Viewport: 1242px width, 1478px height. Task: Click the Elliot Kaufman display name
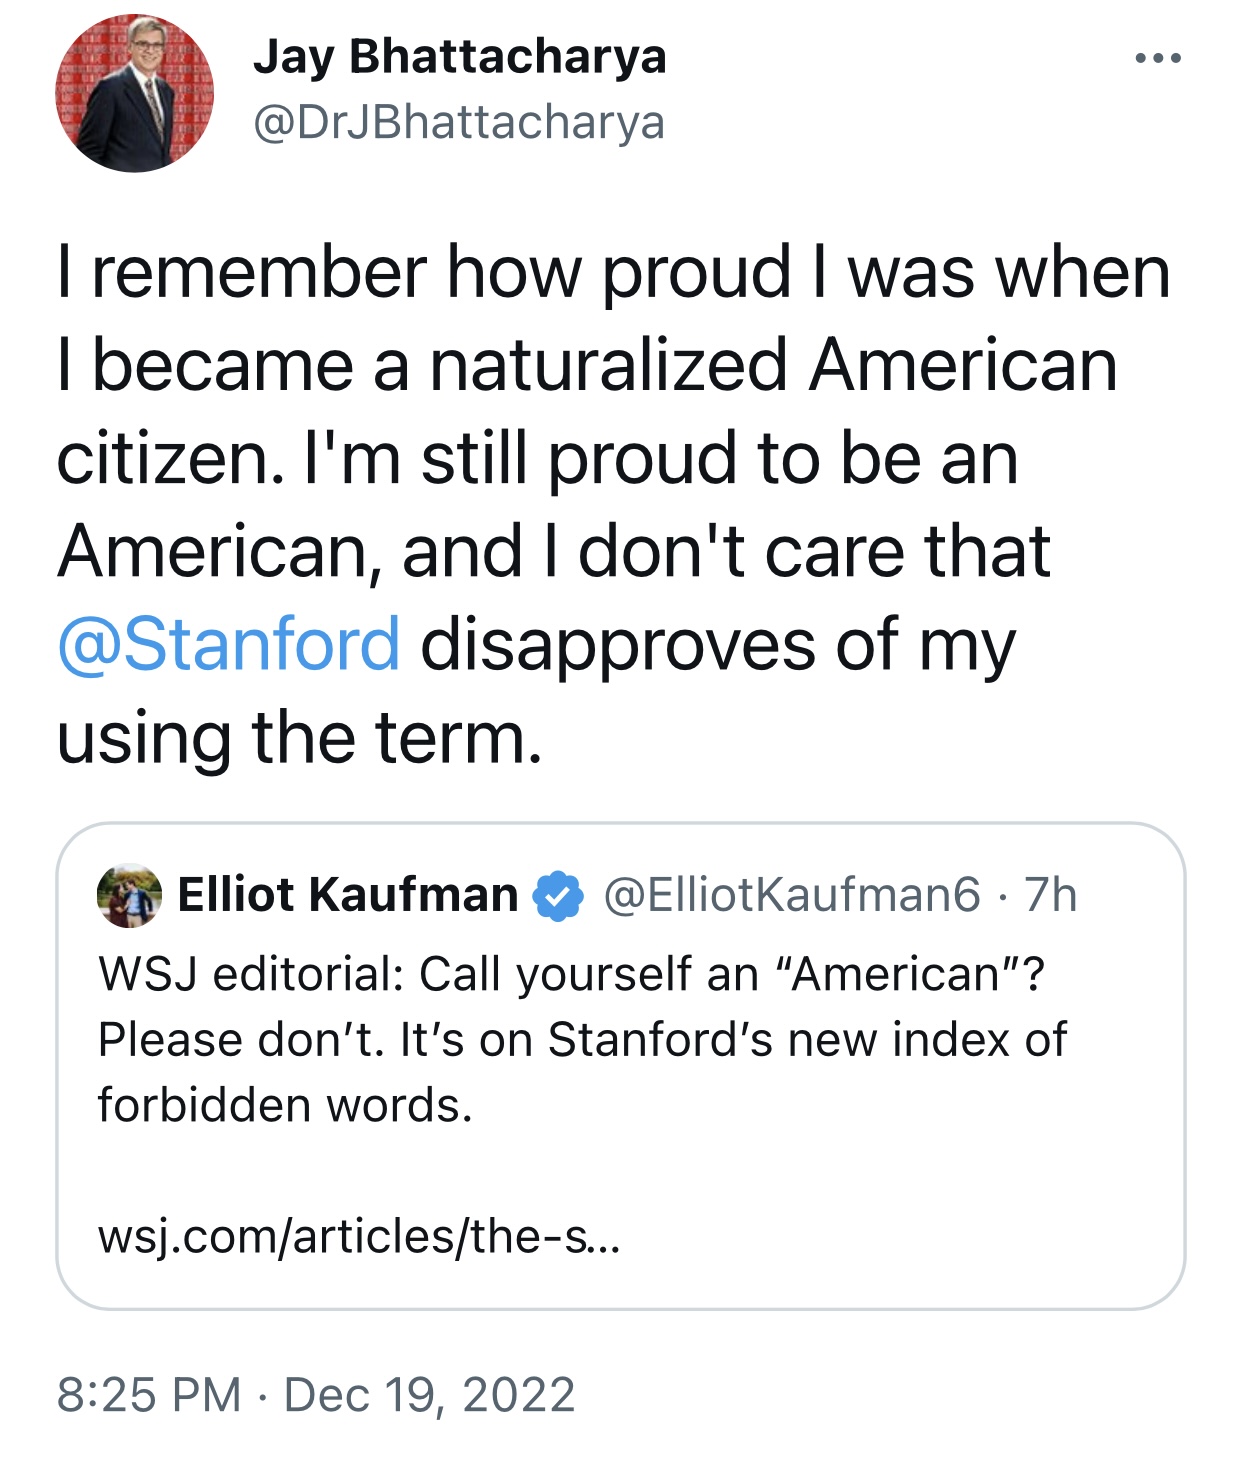click(348, 894)
